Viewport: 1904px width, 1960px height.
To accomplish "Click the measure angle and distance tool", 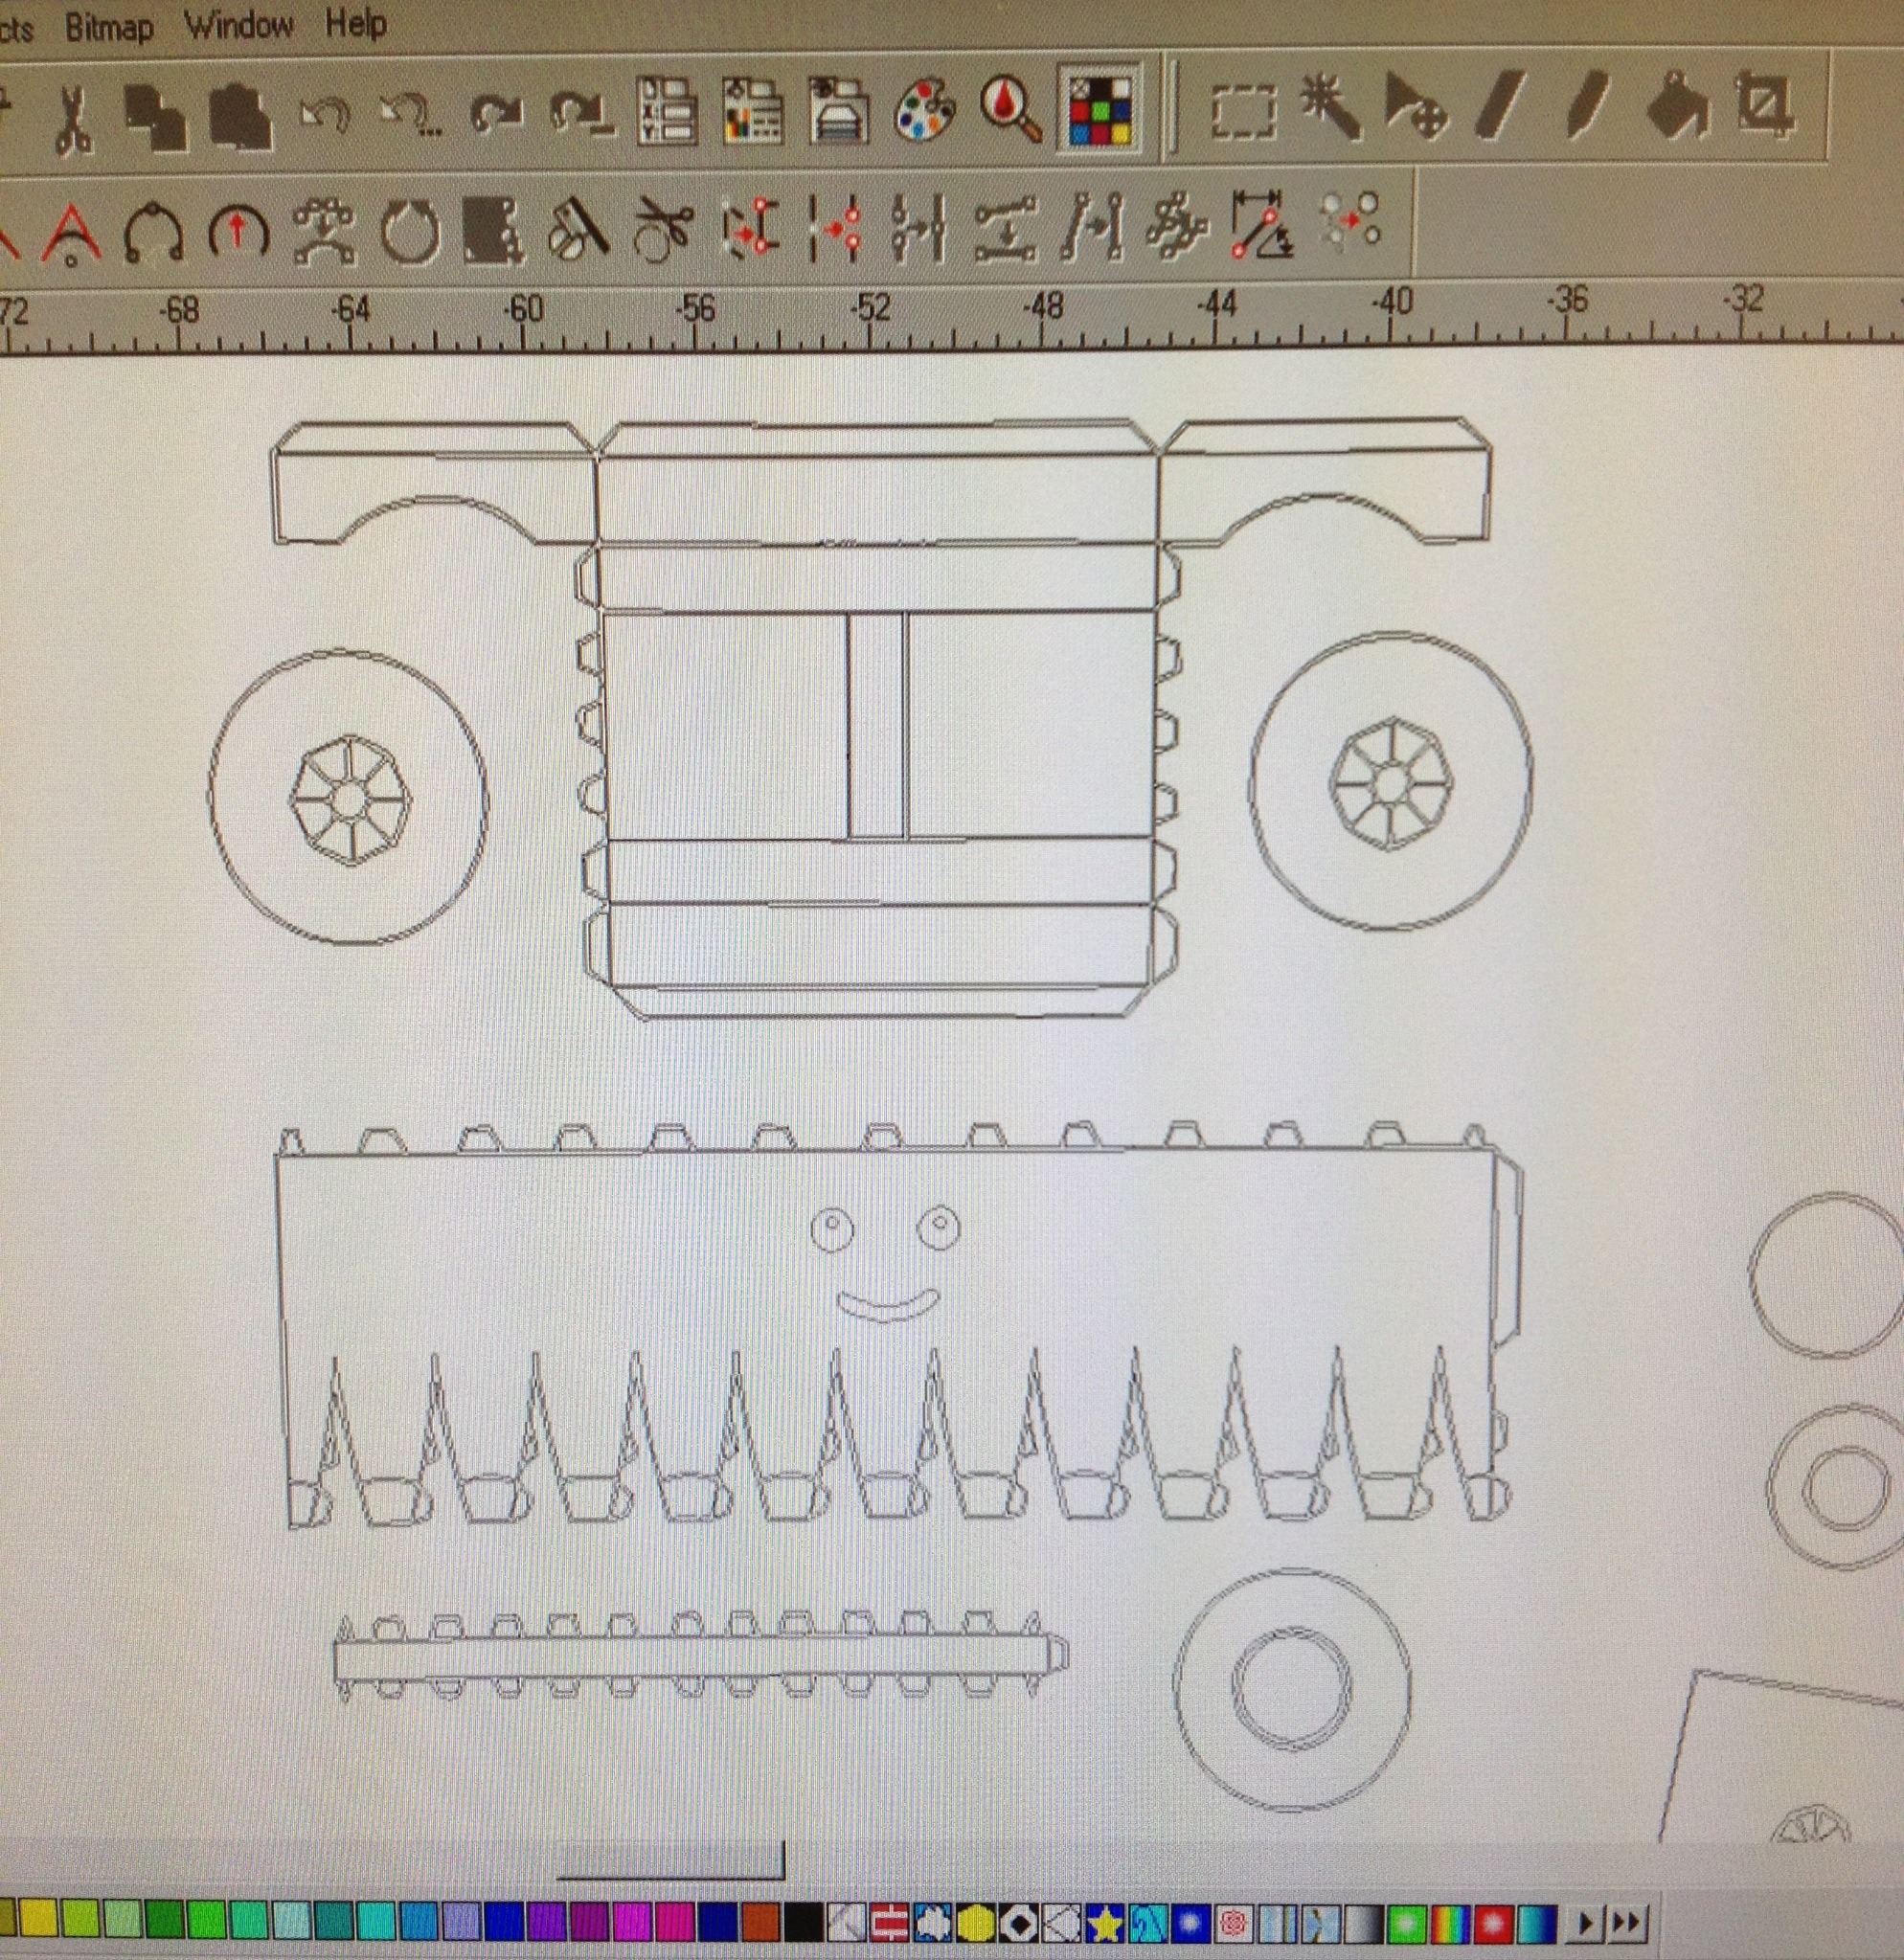I will [x=1264, y=224].
